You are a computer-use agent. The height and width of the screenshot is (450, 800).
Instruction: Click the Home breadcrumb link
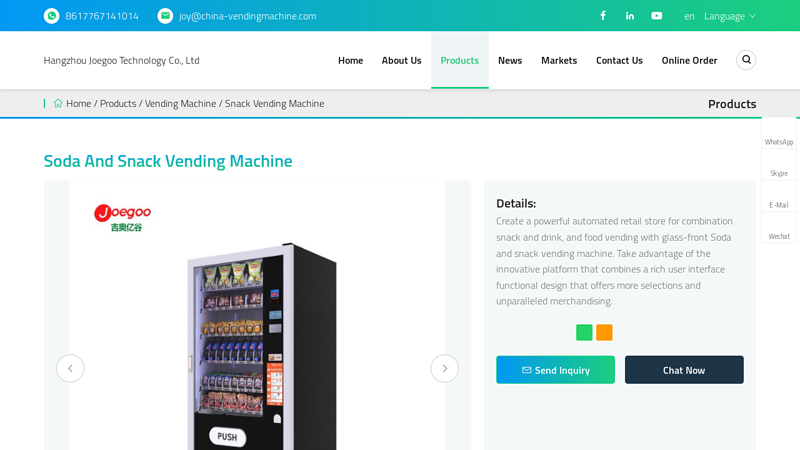pyautogui.click(x=79, y=104)
